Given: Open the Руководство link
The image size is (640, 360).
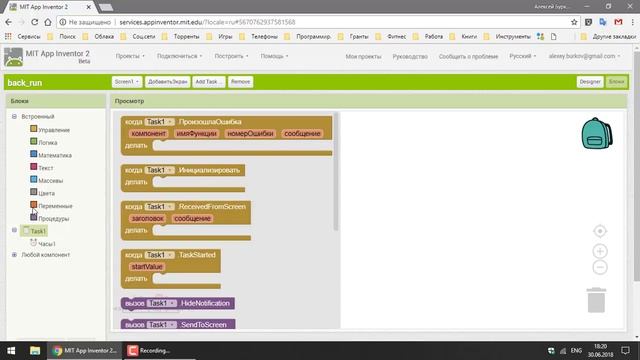Looking at the screenshot, I should coord(410,56).
